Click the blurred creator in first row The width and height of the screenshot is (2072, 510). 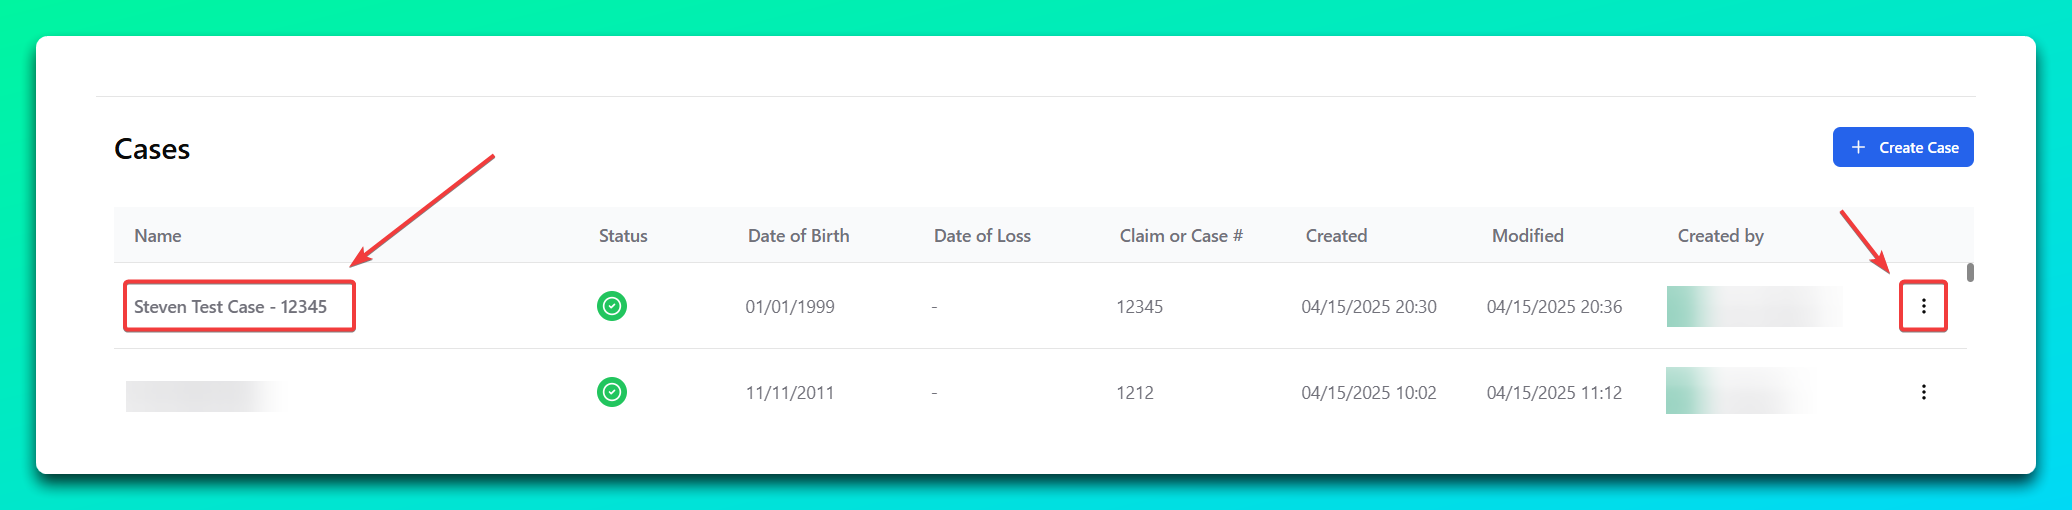(x=1754, y=307)
